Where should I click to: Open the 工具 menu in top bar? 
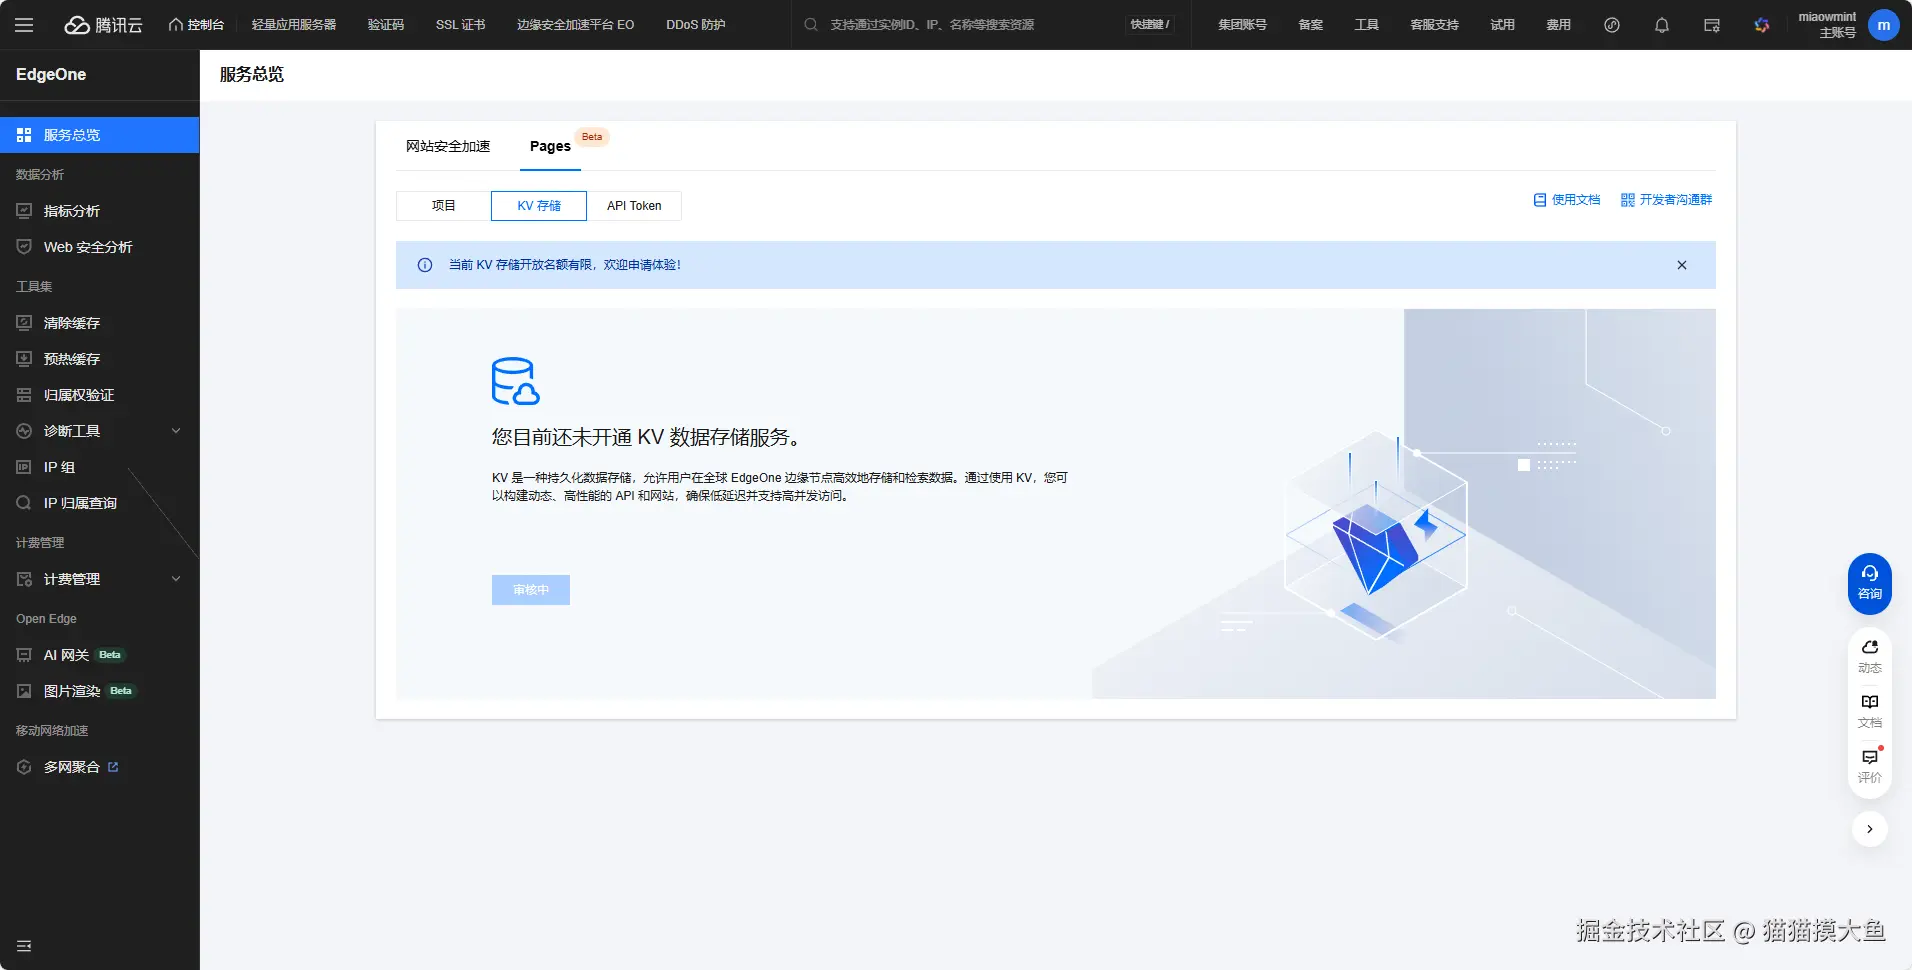click(x=1367, y=25)
